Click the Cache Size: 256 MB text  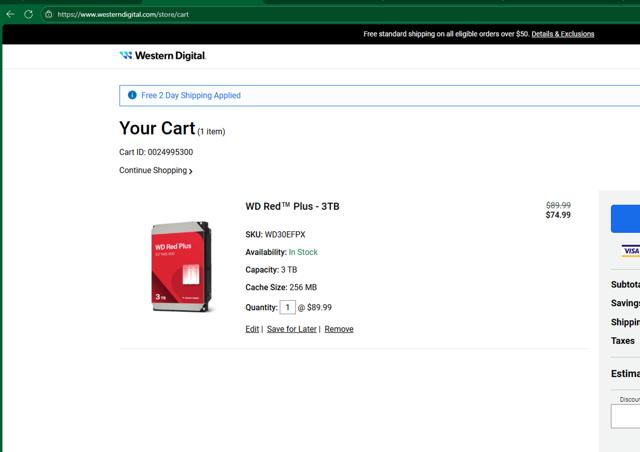point(281,287)
